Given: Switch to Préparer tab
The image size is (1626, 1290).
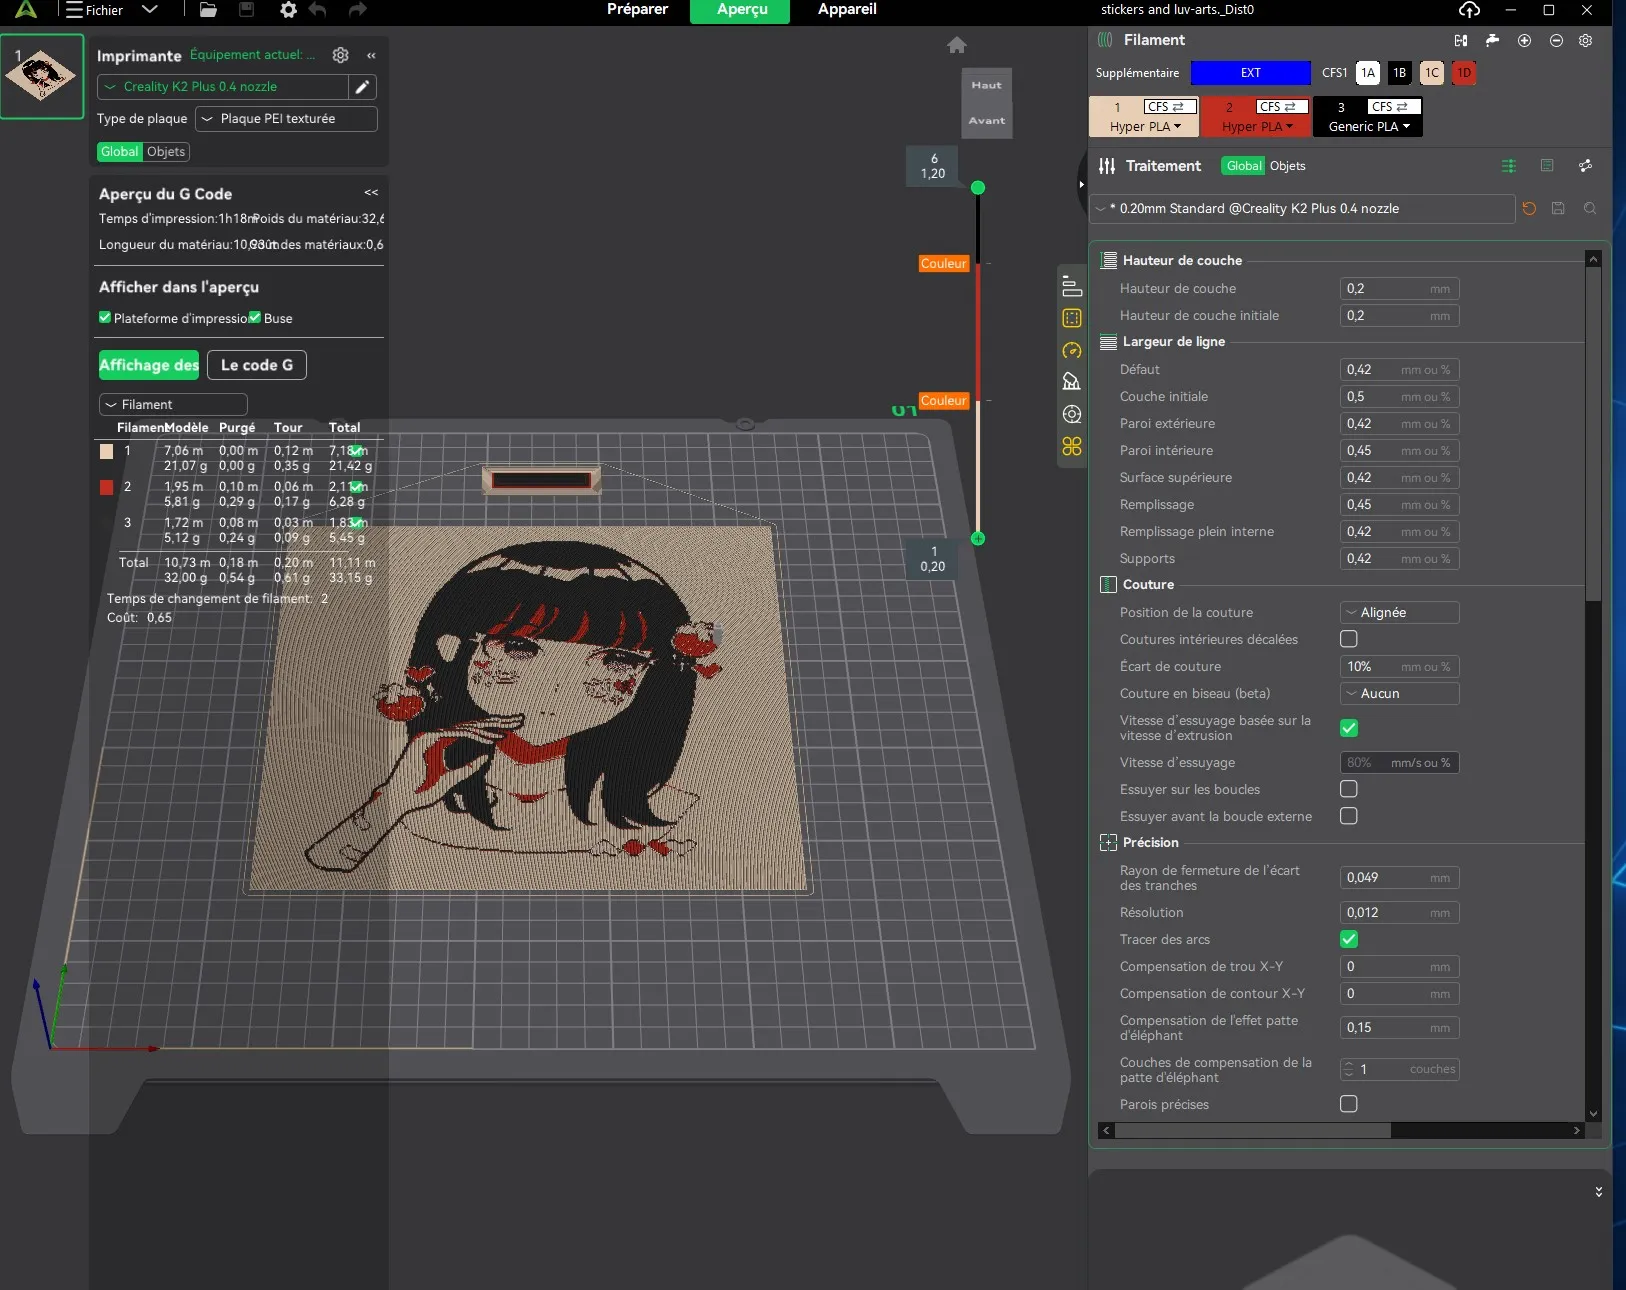Looking at the screenshot, I should [x=637, y=10].
